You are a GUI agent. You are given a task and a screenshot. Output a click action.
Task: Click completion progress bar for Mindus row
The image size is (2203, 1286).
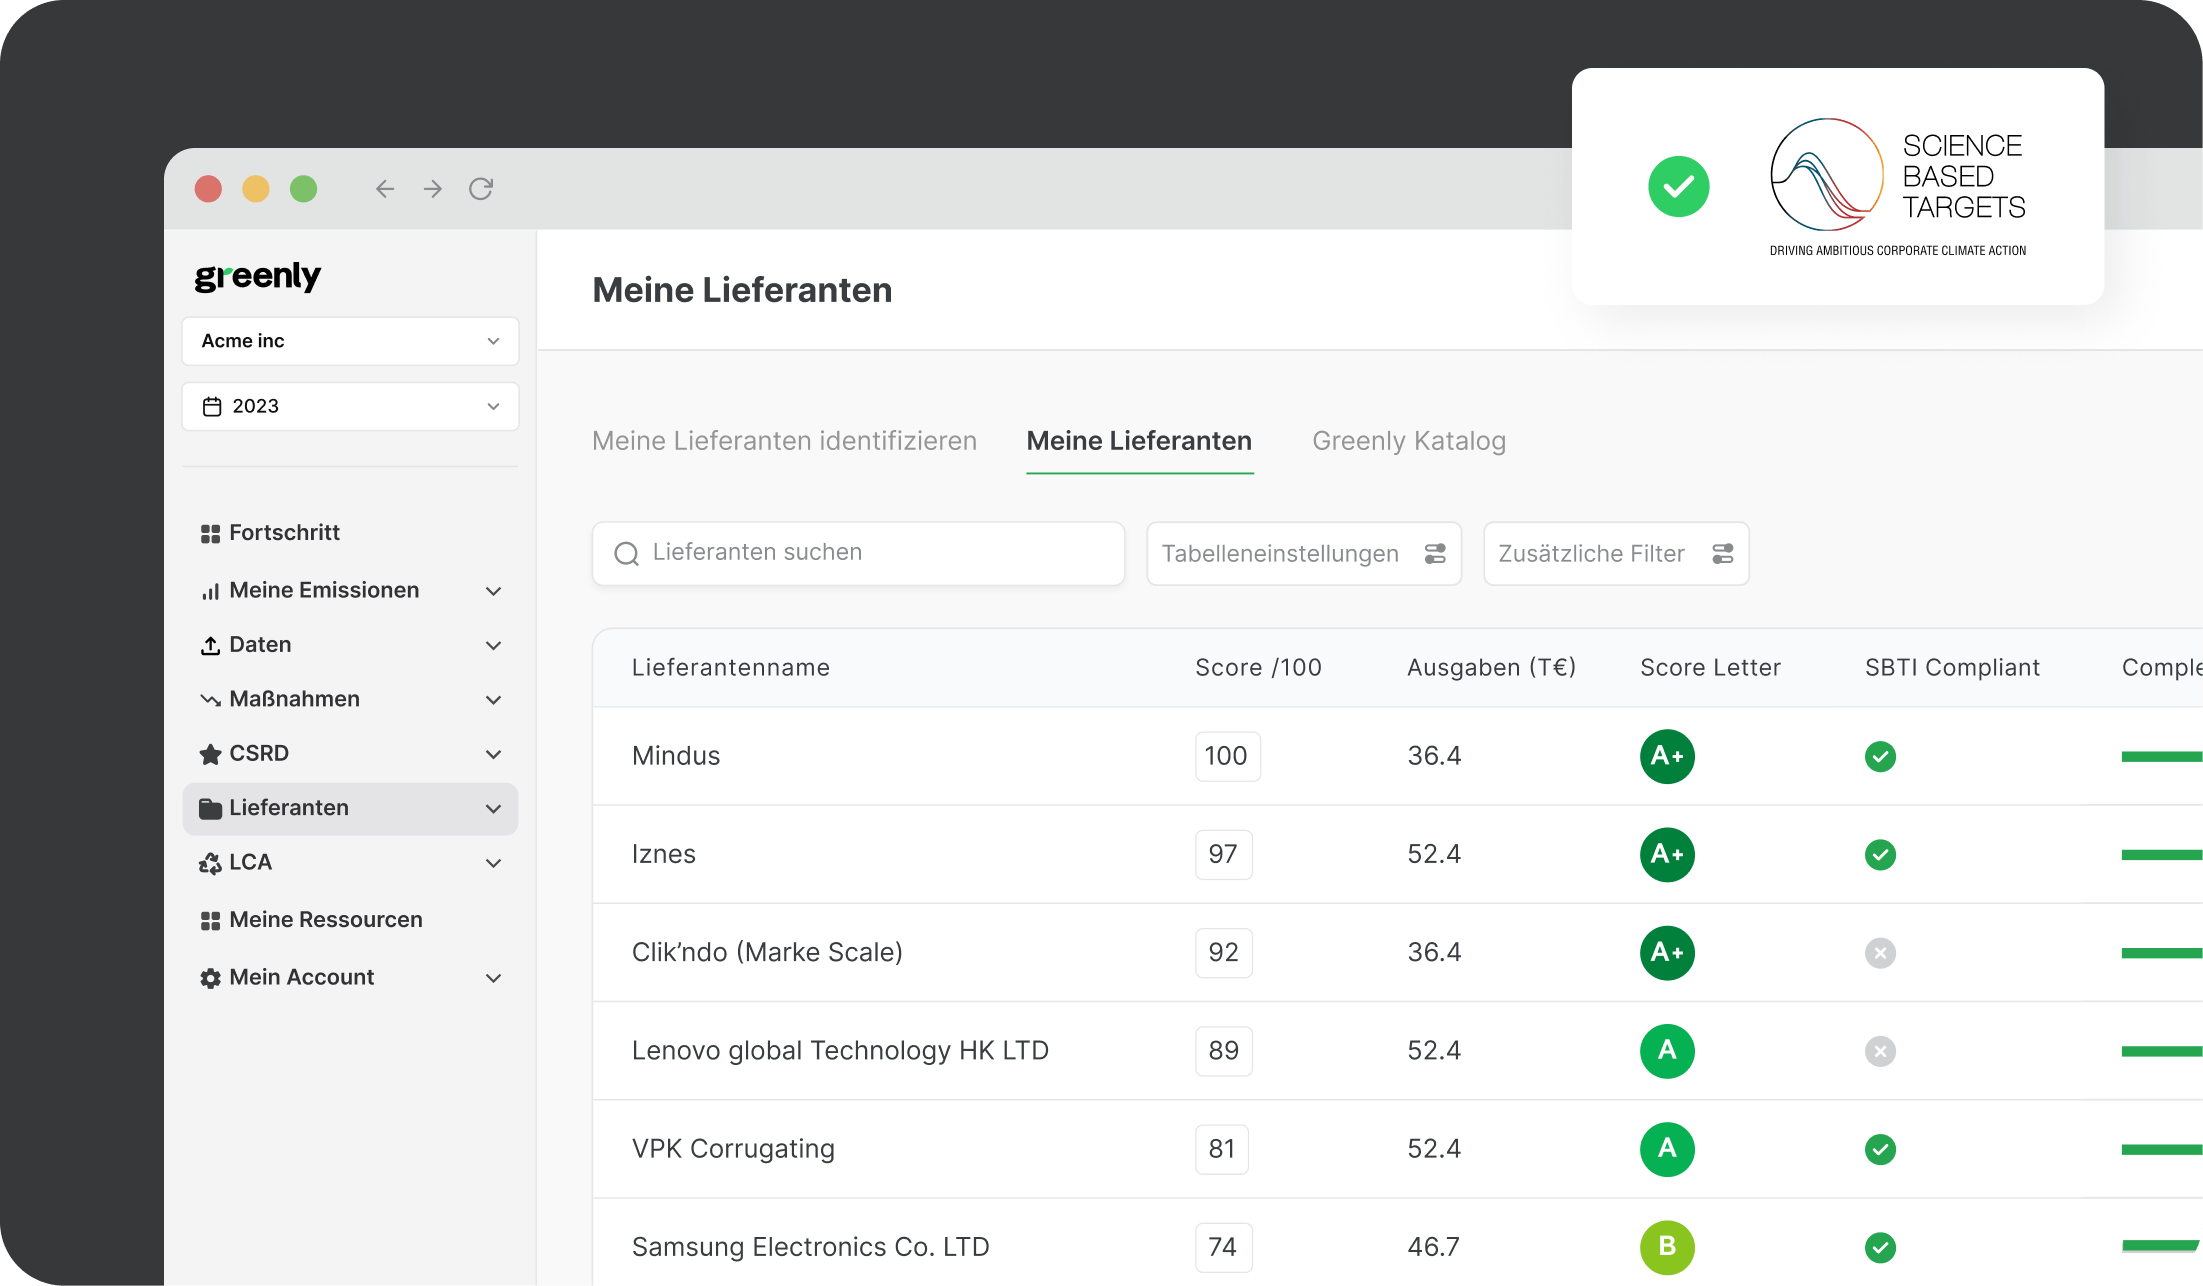coord(2161,757)
